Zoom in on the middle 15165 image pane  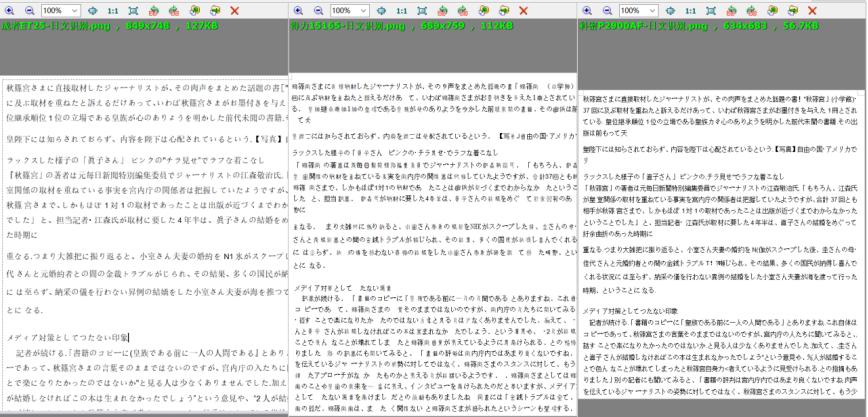click(298, 11)
